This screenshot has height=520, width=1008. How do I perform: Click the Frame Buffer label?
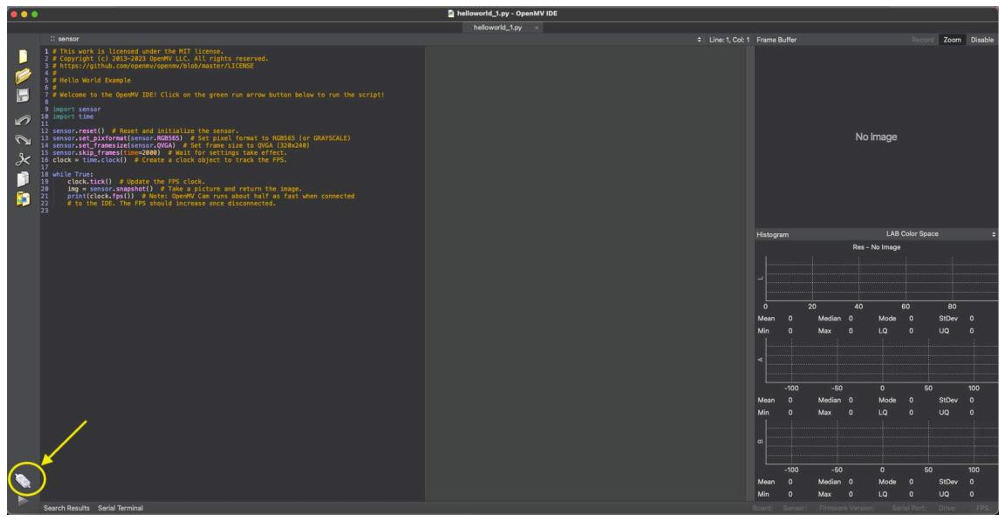point(777,40)
